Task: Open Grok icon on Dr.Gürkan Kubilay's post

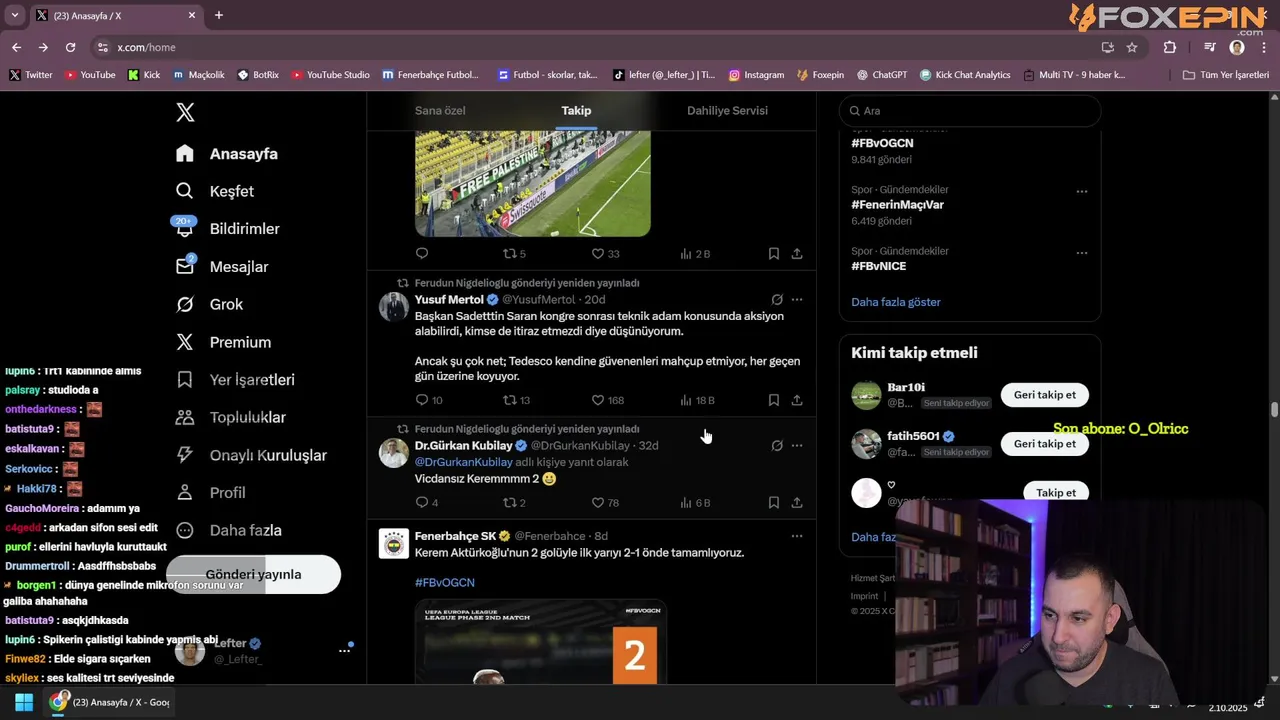Action: [x=777, y=446]
